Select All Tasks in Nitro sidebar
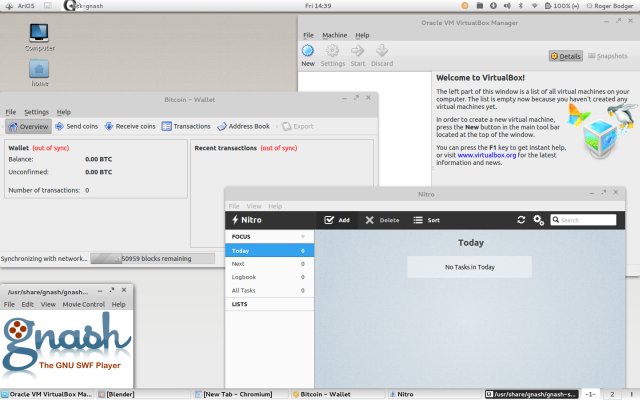This screenshot has height=400, width=640. pyautogui.click(x=269, y=290)
